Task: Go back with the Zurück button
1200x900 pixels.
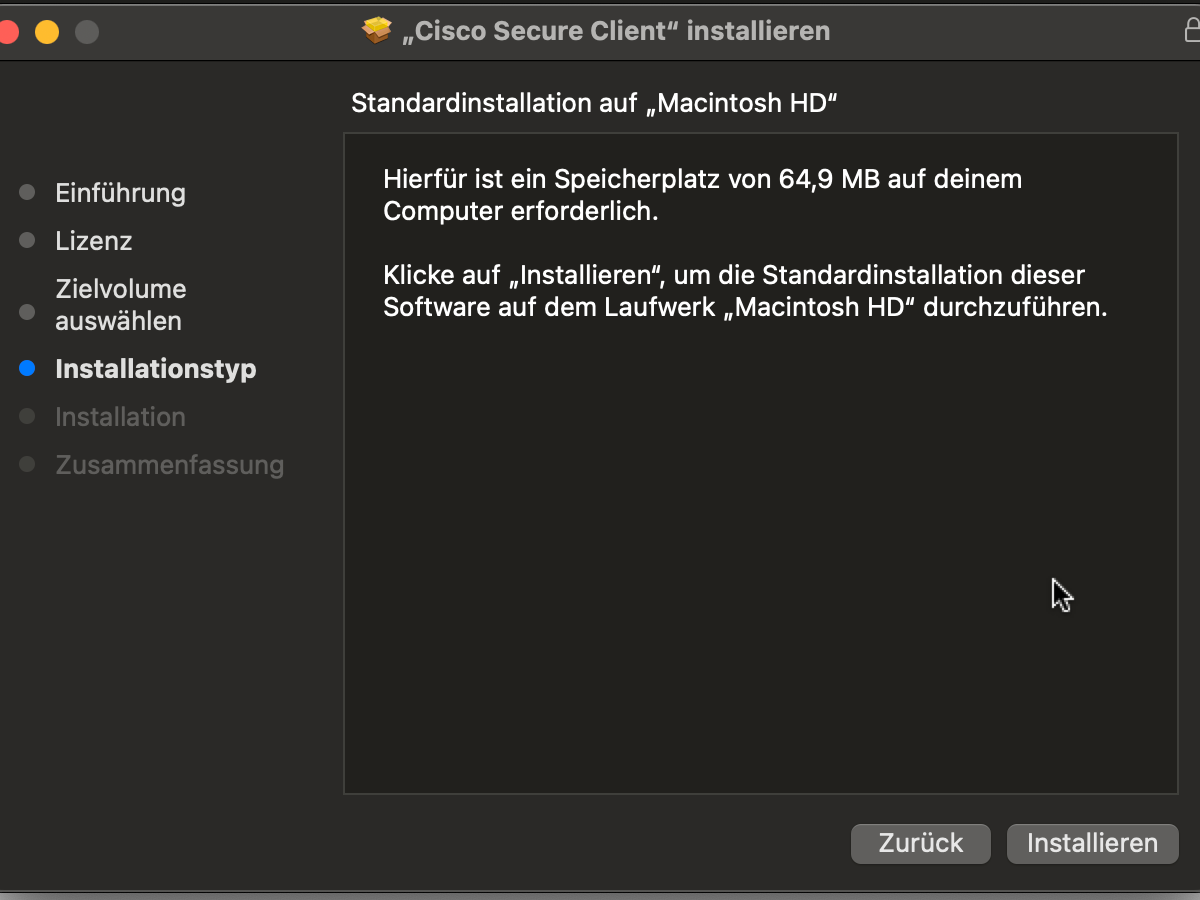Action: coord(920,843)
